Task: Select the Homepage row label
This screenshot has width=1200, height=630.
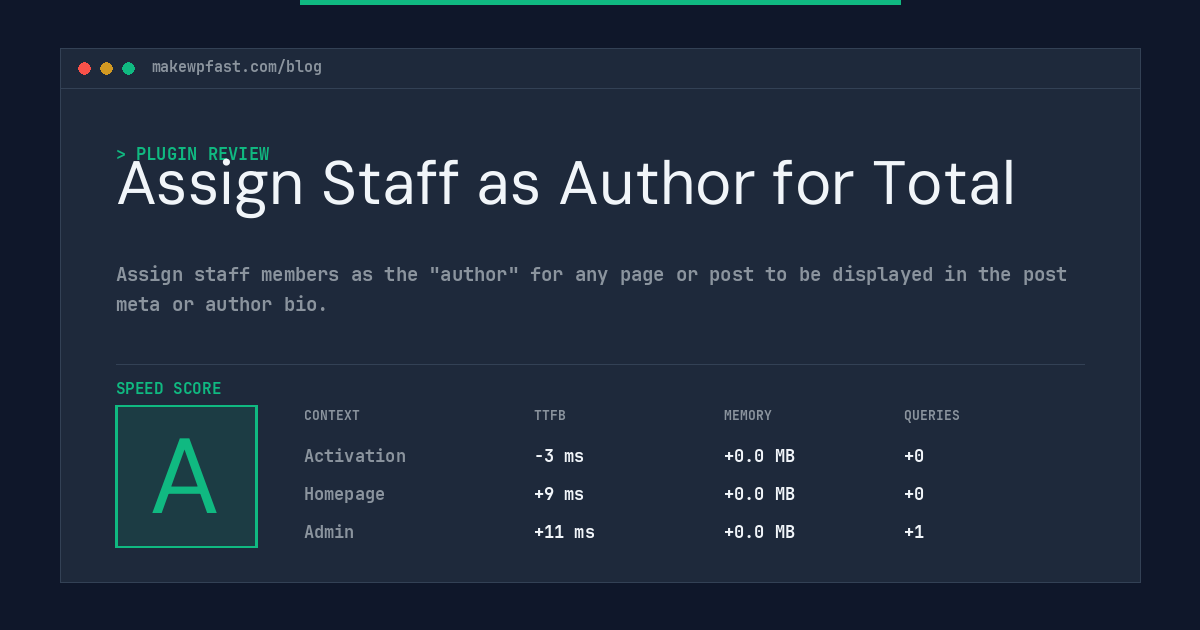Action: click(x=344, y=494)
